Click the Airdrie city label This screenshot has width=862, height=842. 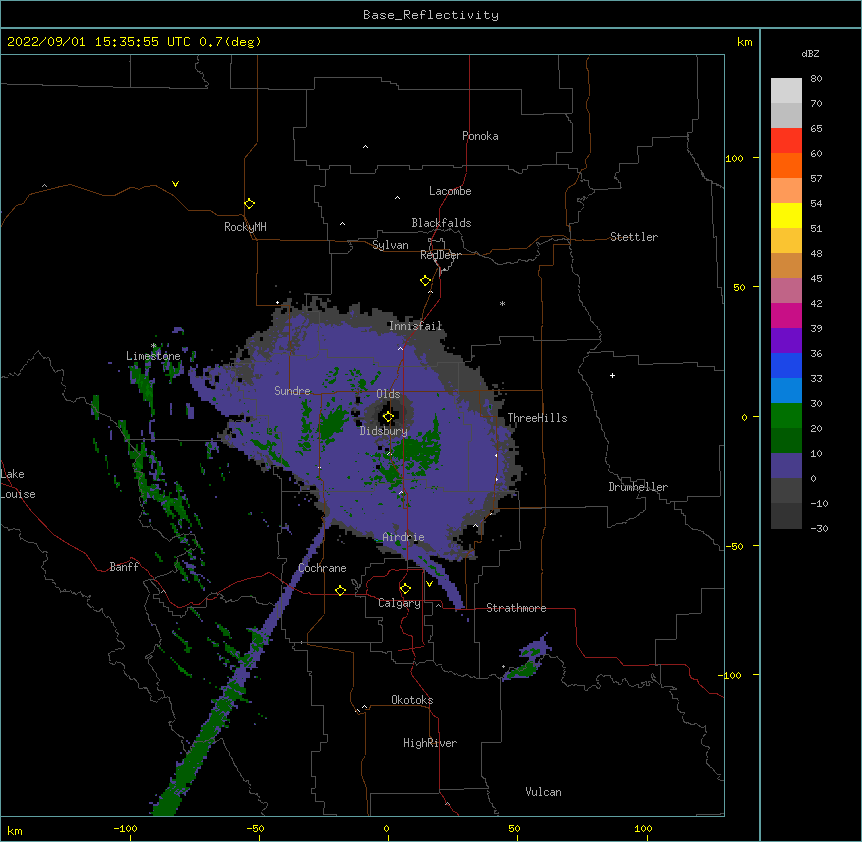point(403,537)
